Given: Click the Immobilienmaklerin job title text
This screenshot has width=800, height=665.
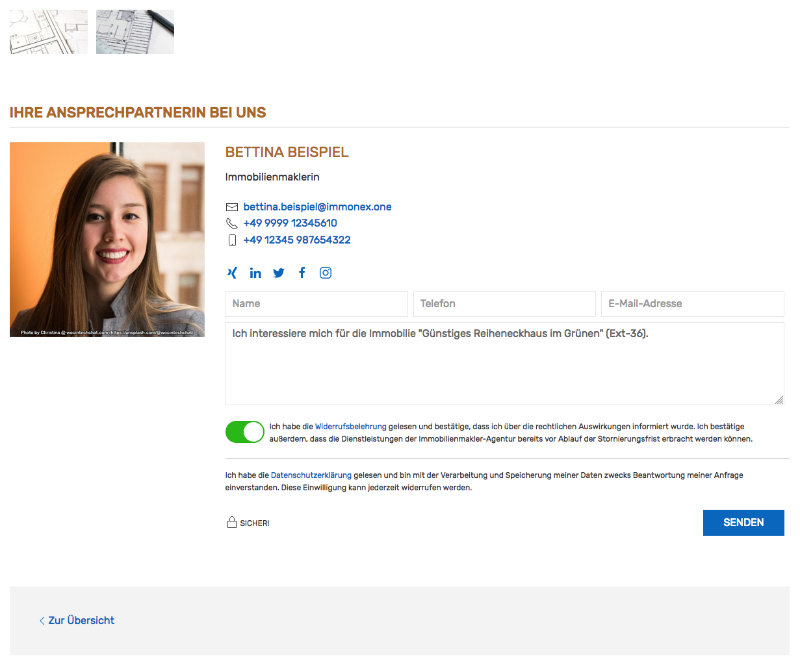Looking at the screenshot, I should [x=272, y=177].
